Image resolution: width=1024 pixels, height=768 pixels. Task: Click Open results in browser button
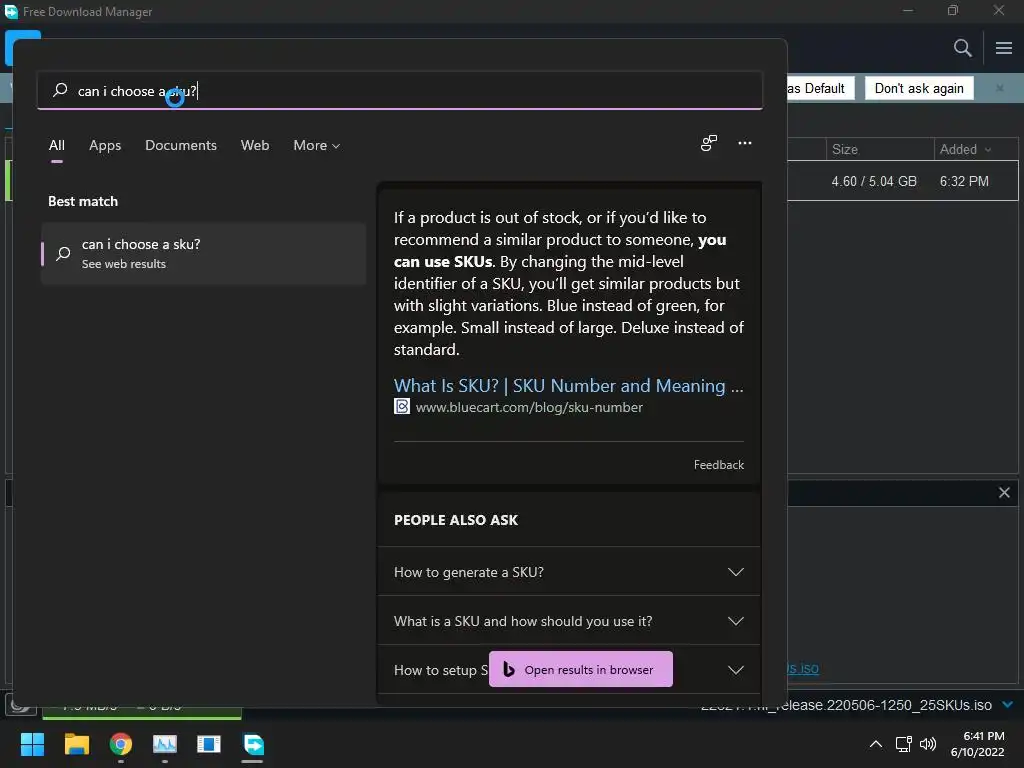[x=581, y=669]
